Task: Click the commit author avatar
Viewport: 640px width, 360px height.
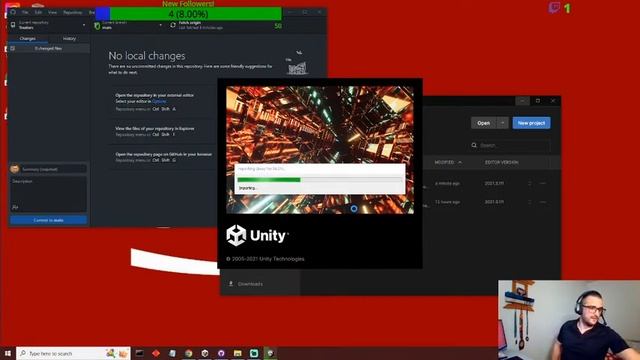Action: pos(15,169)
